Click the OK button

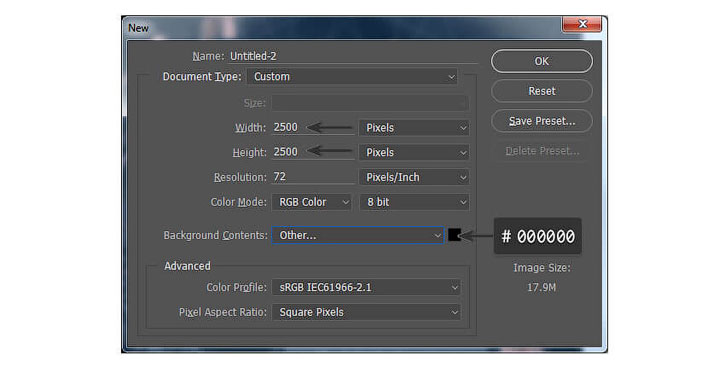[541, 61]
